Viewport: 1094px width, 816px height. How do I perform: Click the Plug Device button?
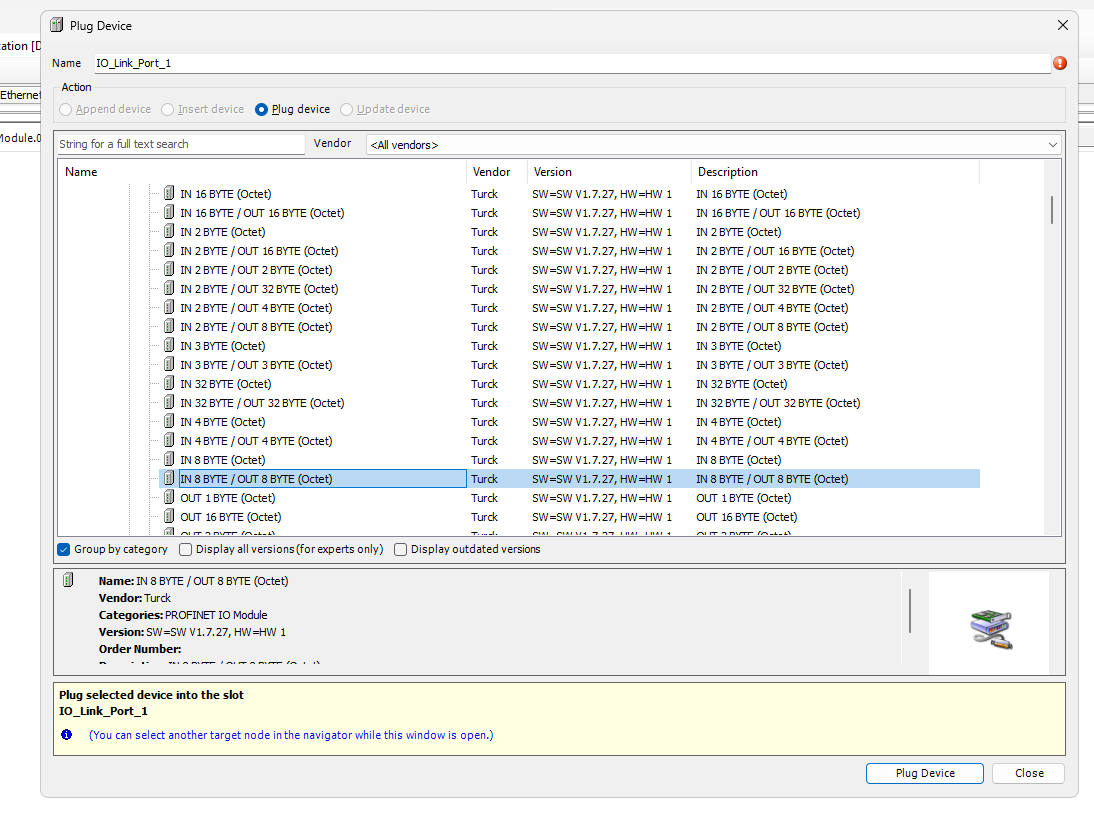924,773
